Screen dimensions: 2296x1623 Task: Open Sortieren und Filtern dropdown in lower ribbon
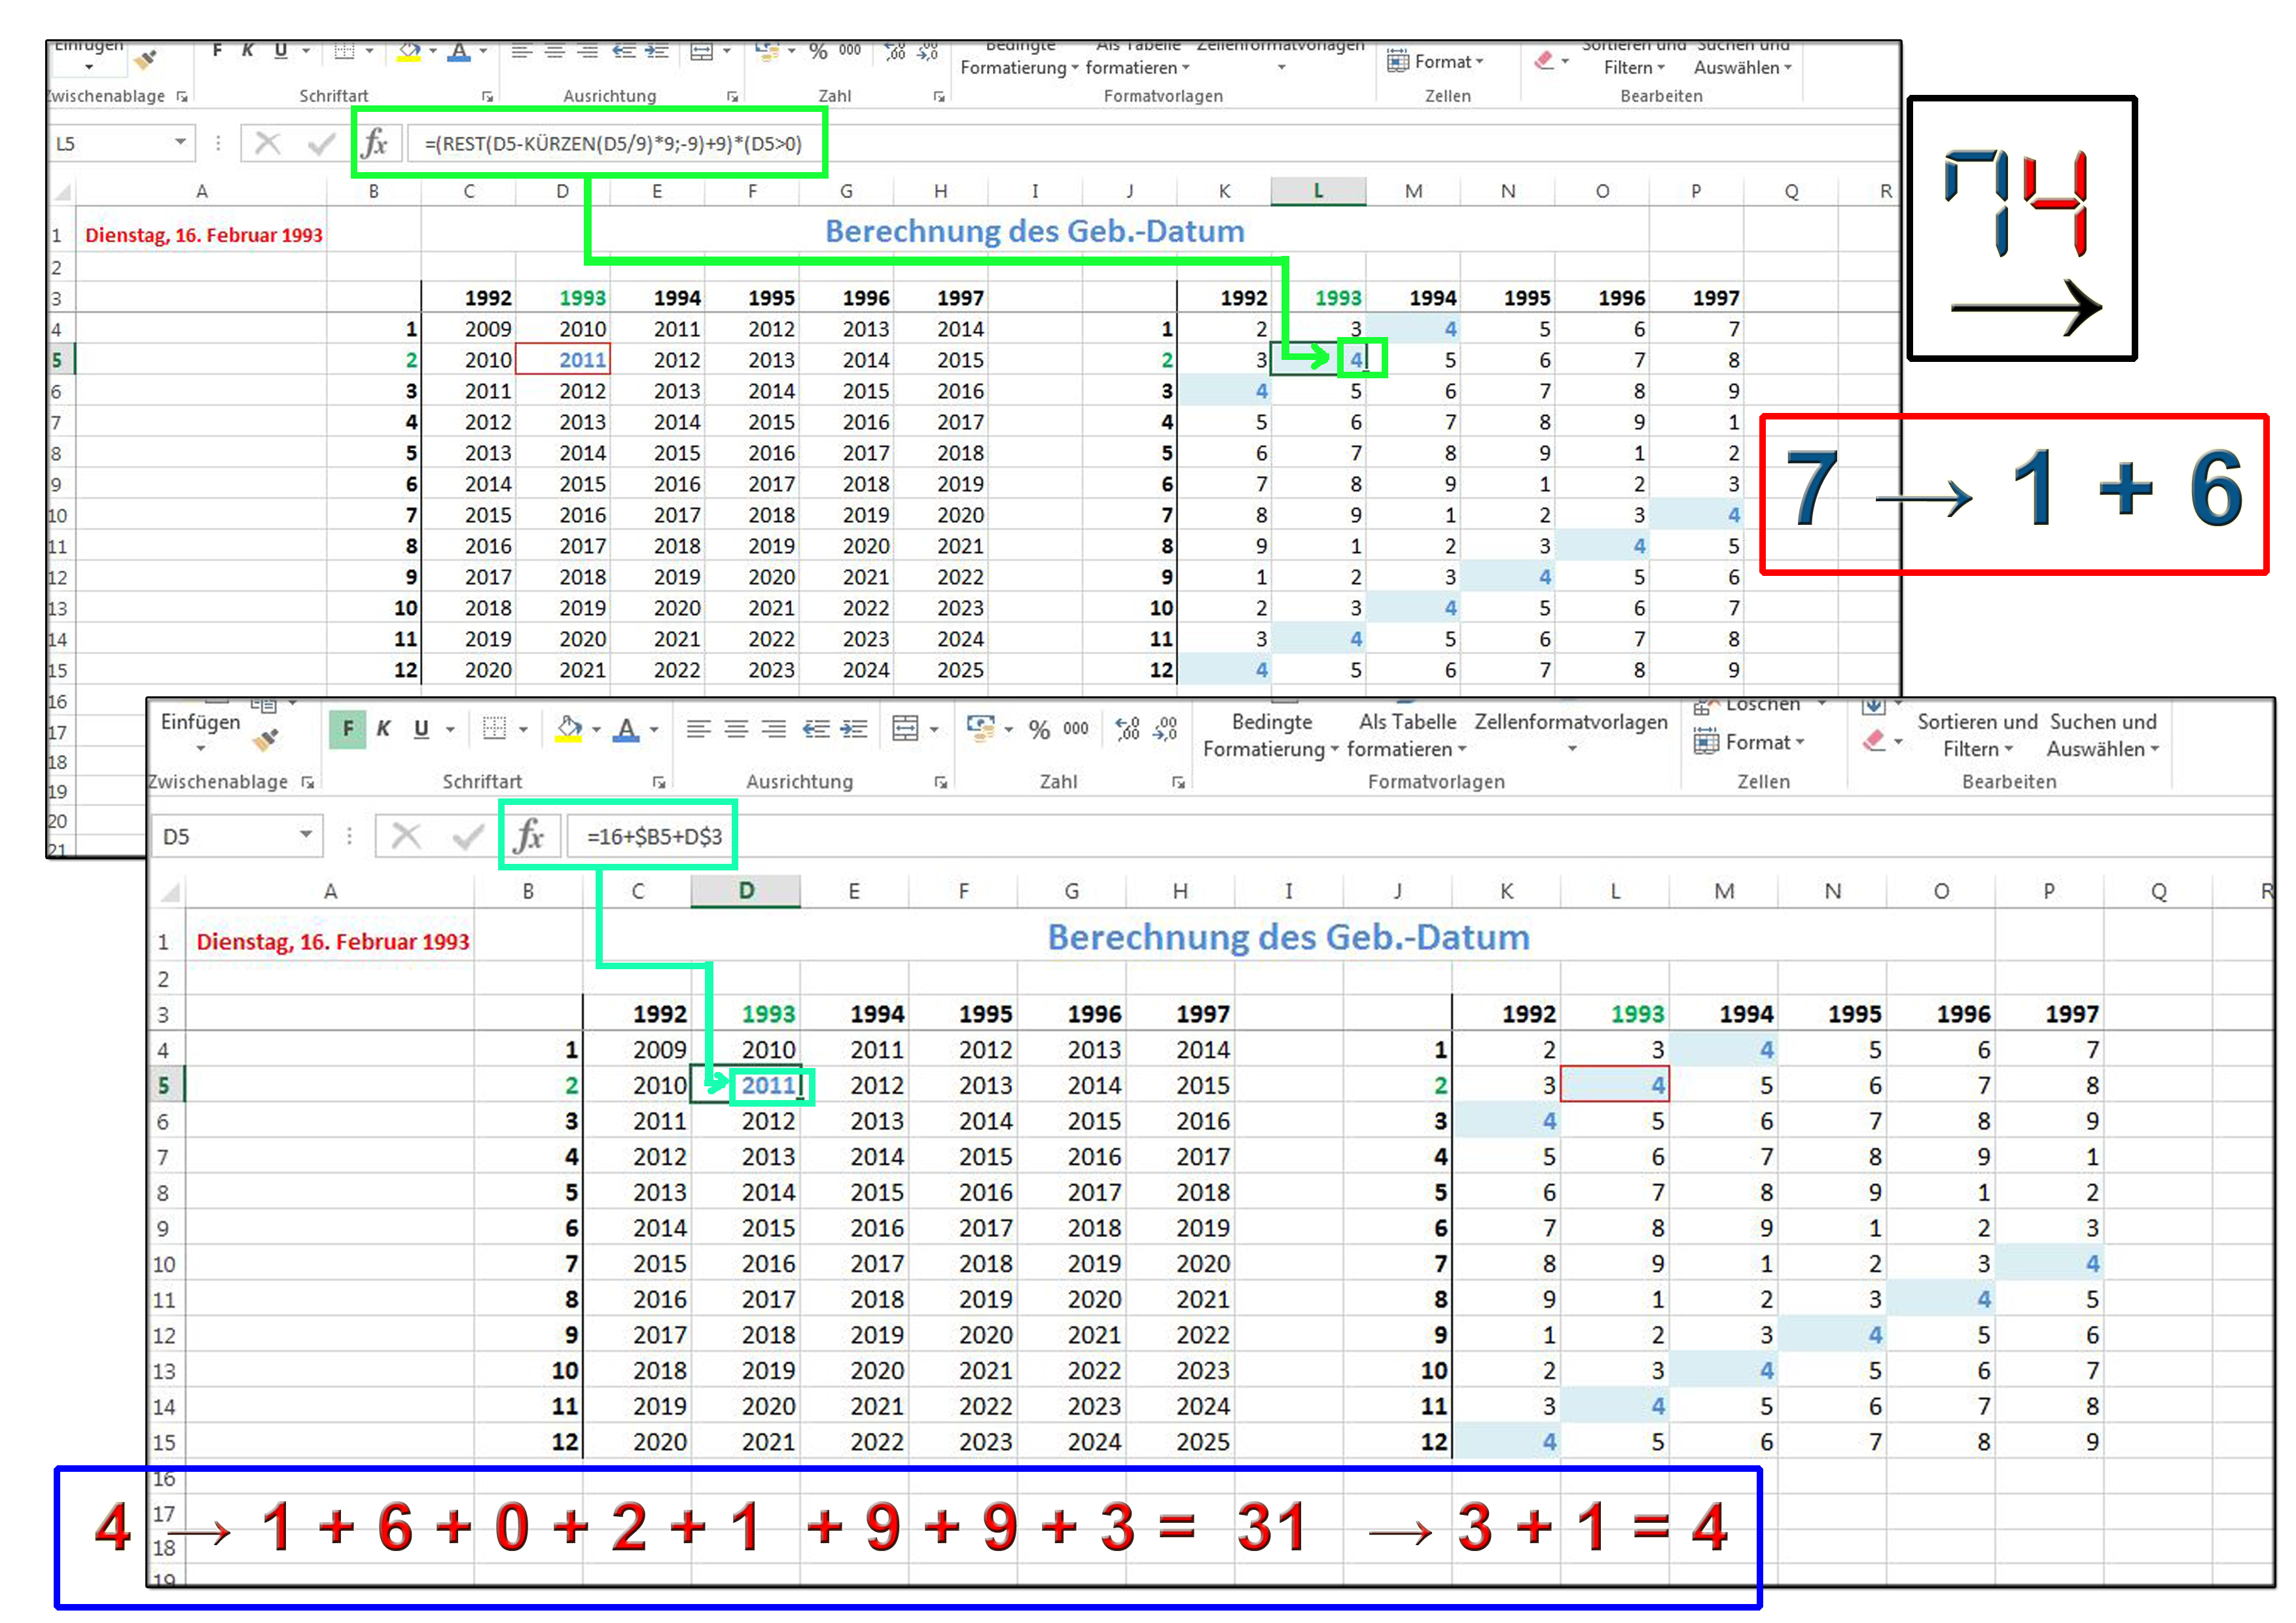(x=1977, y=735)
